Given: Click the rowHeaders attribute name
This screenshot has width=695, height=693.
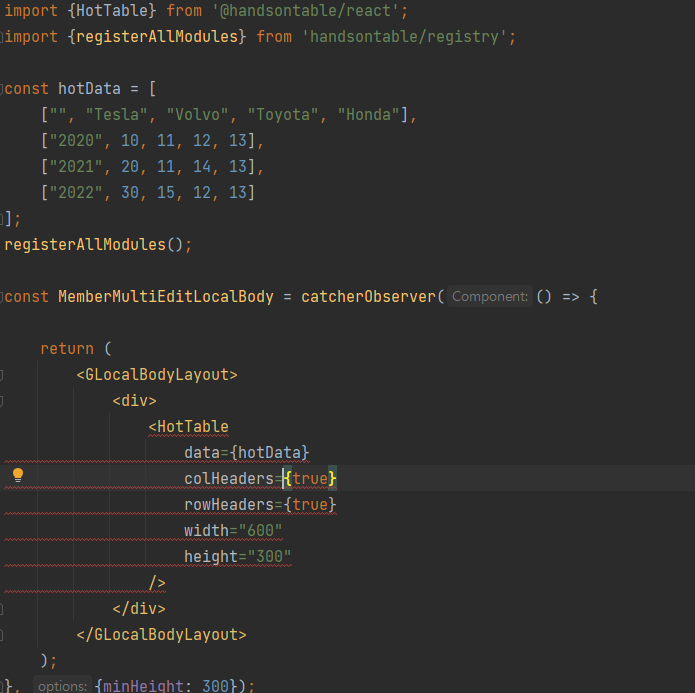Looking at the screenshot, I should (x=229, y=505).
